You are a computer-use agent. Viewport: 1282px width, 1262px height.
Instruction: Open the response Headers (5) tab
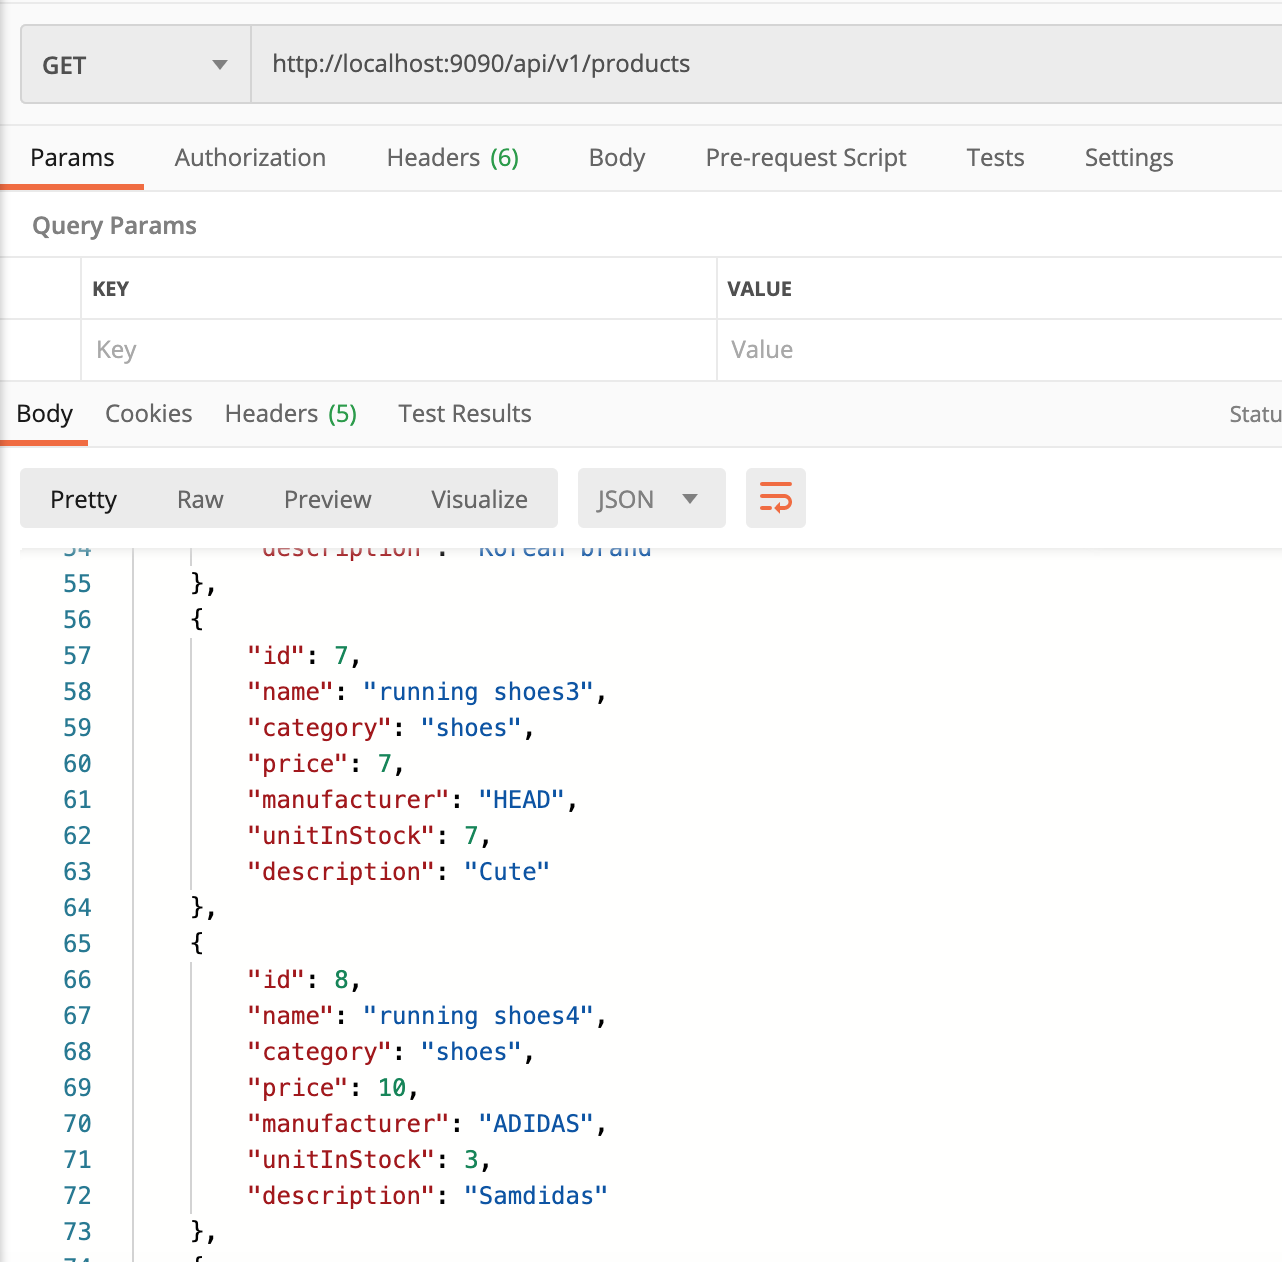pos(291,414)
